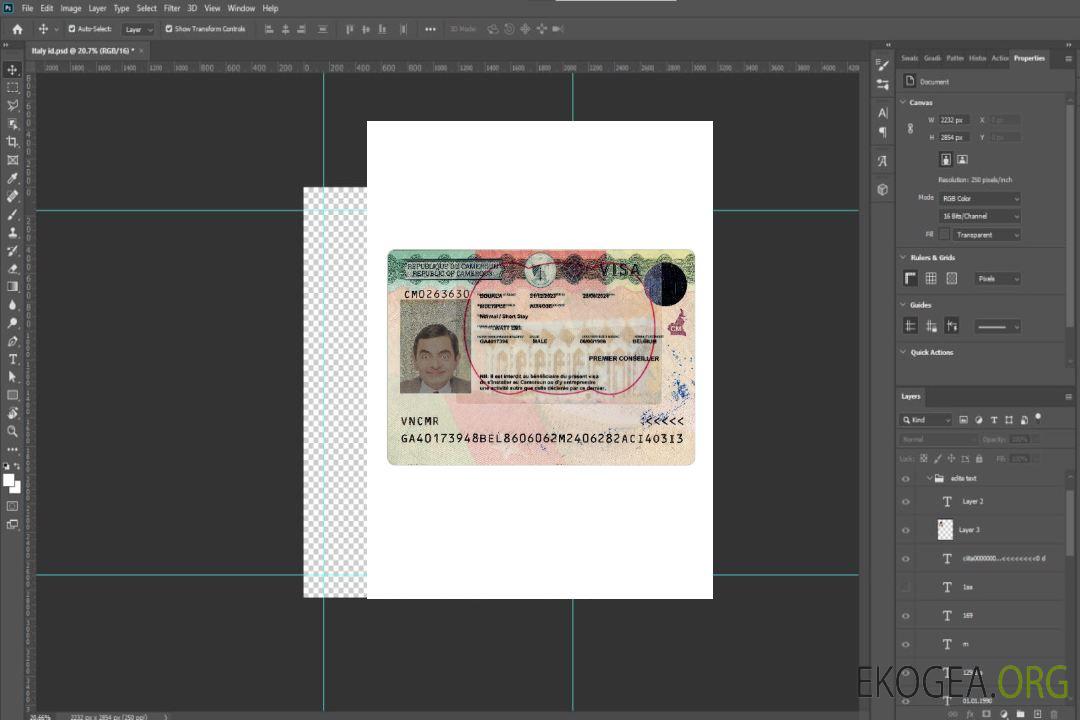Click the Home icon in options bar
This screenshot has height=720, width=1080.
point(17,29)
